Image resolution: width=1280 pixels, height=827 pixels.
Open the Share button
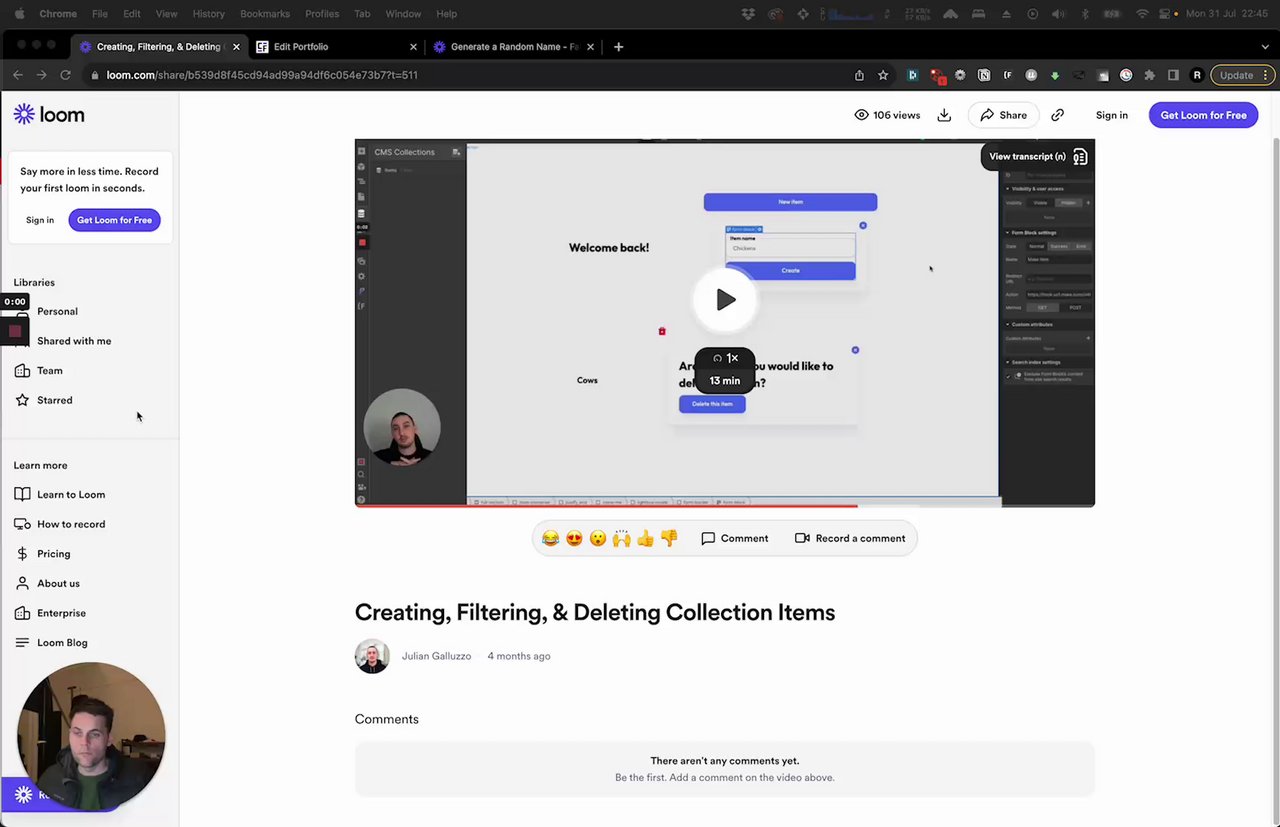click(1003, 115)
